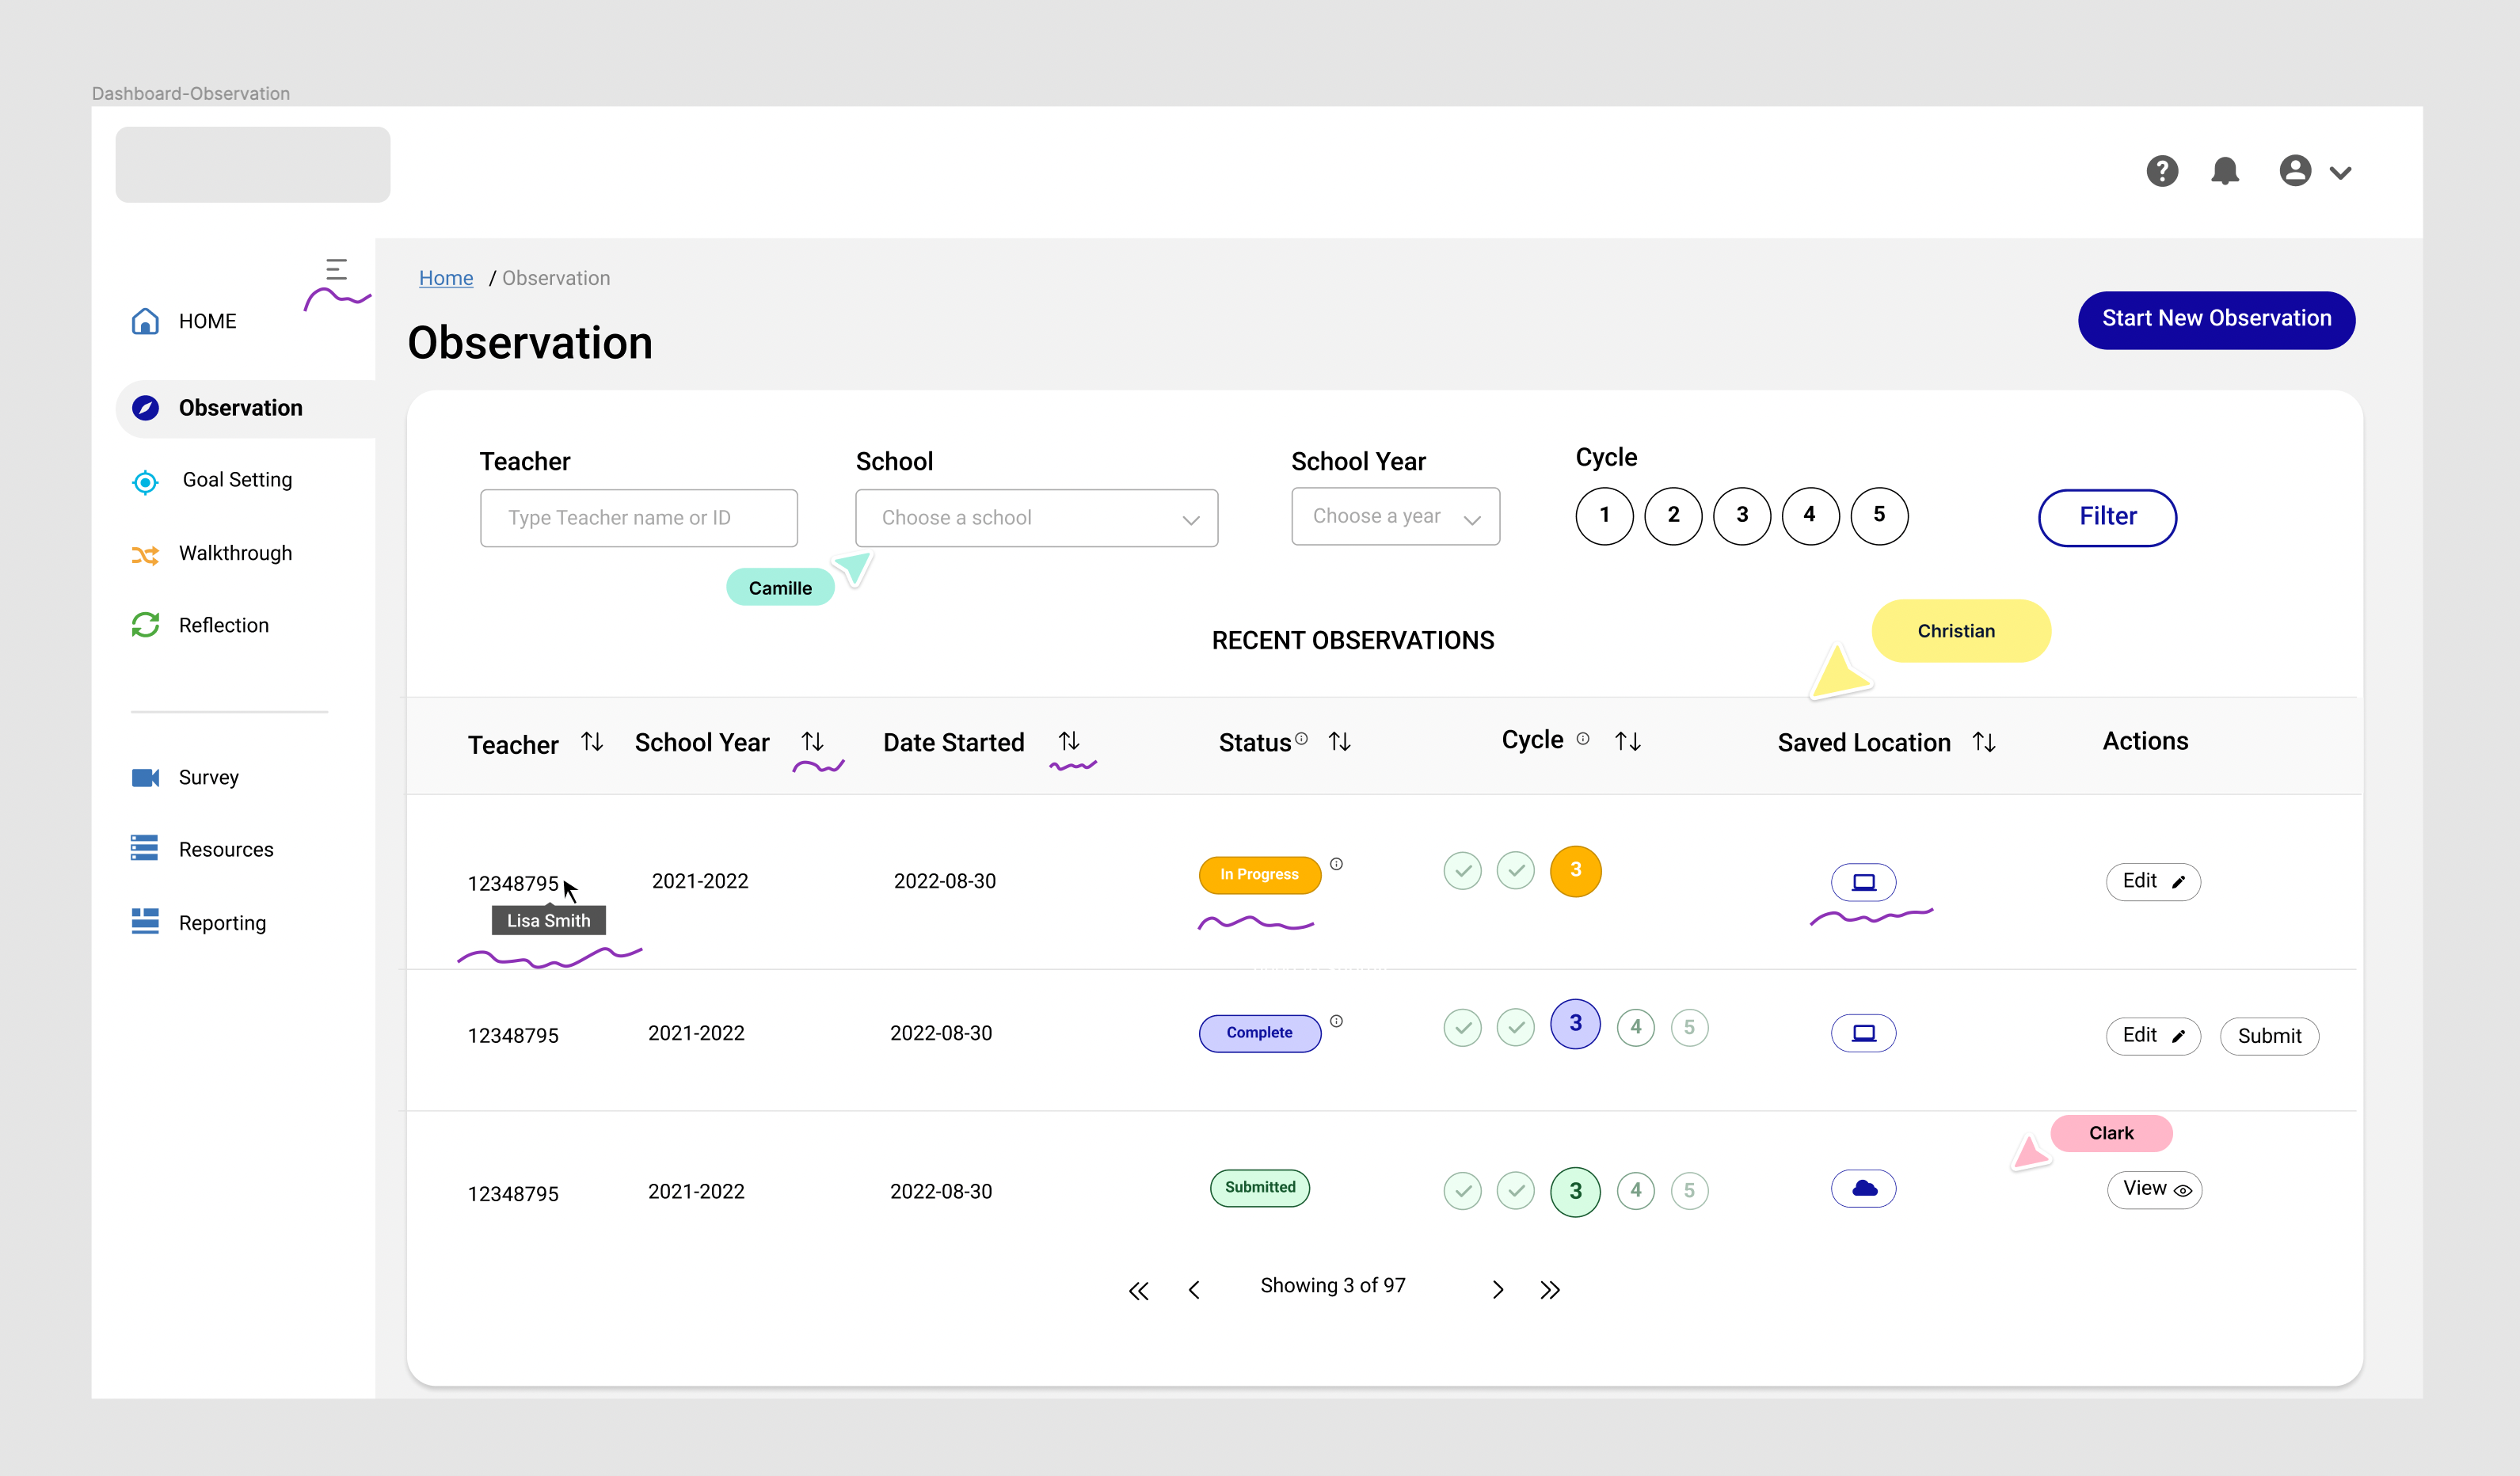Open the user account menu chevron
This screenshot has height=1476, width=2520.
2341,173
